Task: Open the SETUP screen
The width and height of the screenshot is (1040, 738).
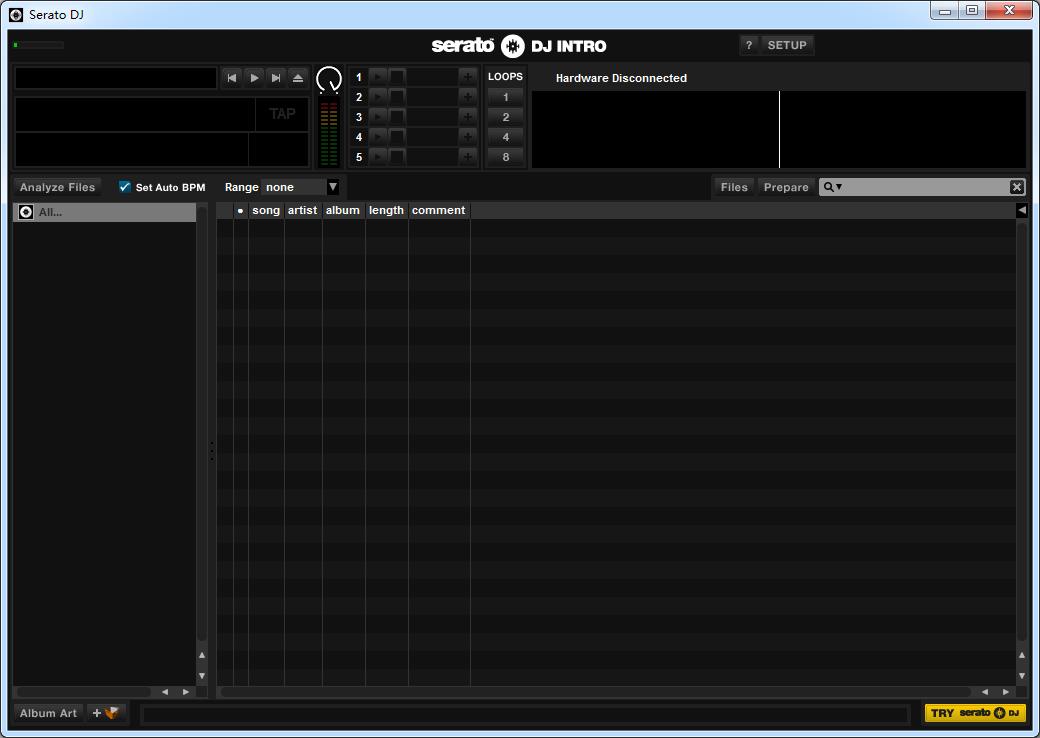Action: [x=787, y=45]
